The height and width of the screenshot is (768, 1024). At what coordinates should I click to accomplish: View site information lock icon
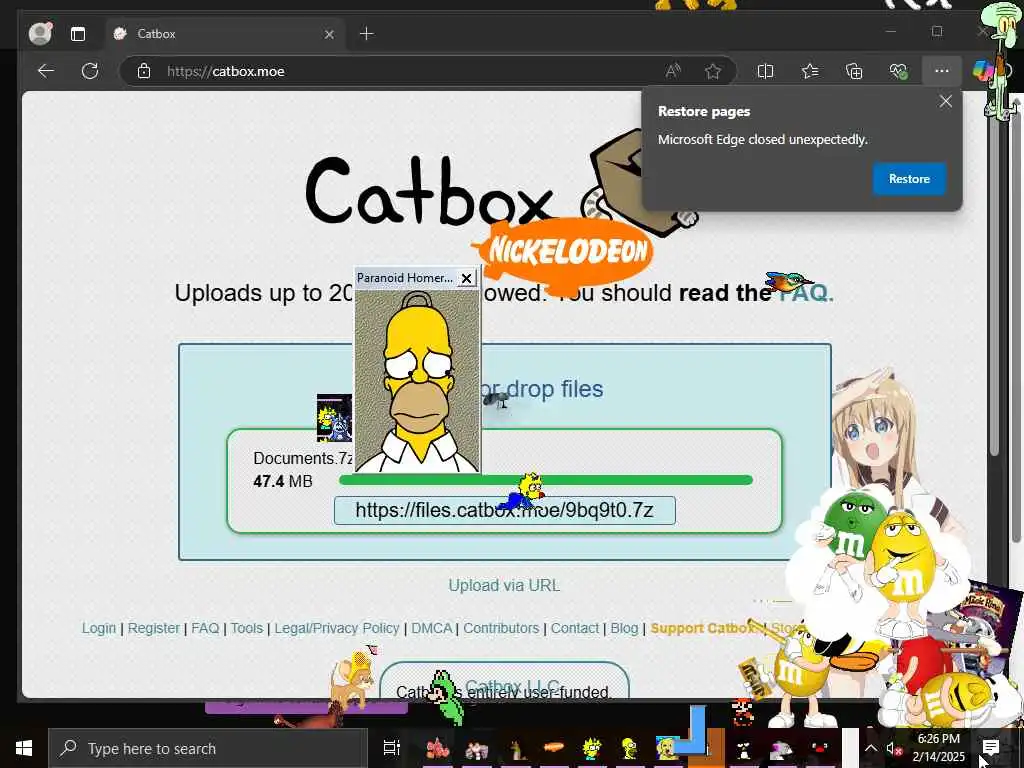click(x=144, y=71)
